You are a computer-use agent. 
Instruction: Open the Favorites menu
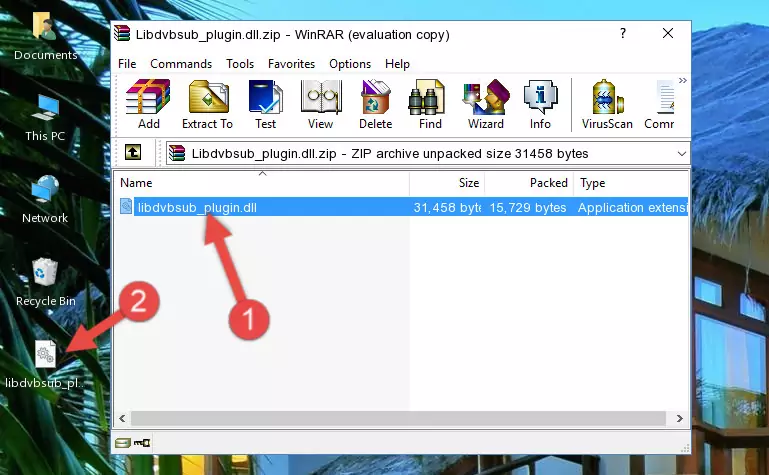pos(291,64)
